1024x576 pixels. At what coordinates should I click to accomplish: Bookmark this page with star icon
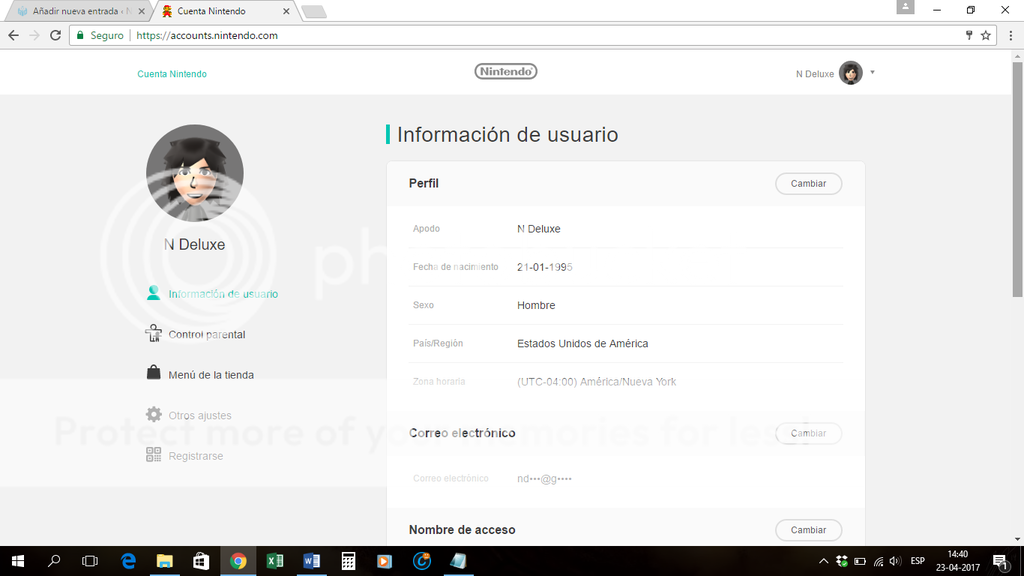(x=986, y=35)
